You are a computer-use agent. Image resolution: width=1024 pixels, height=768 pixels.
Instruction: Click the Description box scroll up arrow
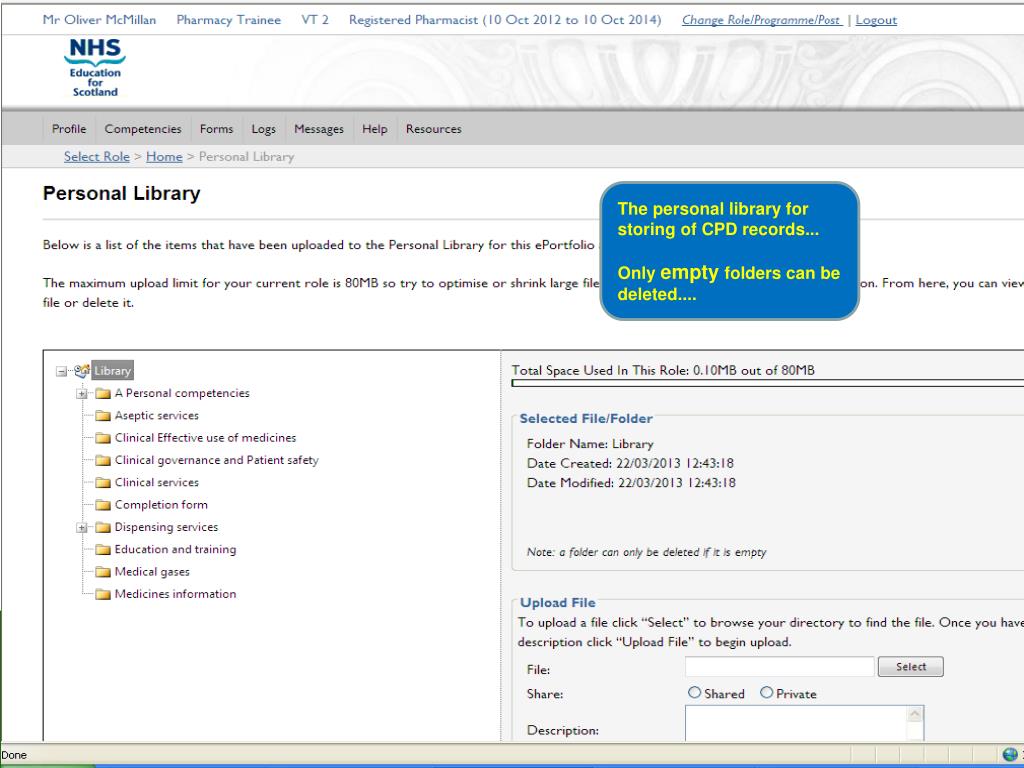tap(915, 714)
